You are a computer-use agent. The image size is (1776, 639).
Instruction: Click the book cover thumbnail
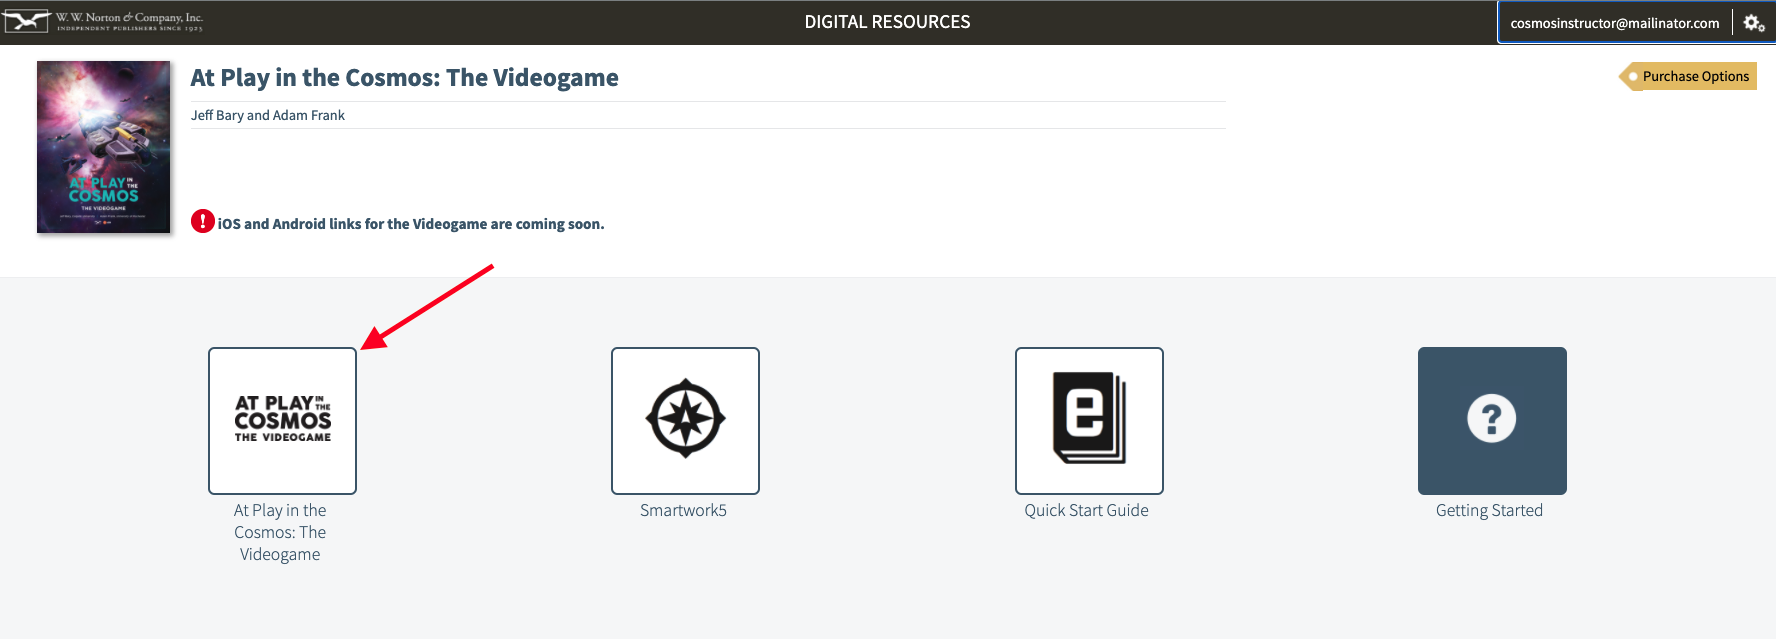(x=104, y=147)
